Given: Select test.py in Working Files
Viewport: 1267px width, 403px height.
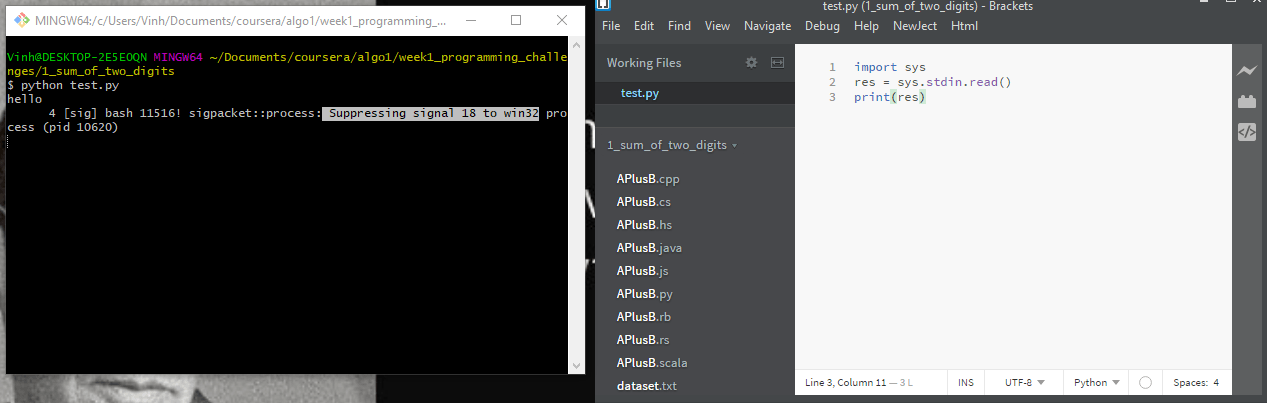Looking at the screenshot, I should click(x=640, y=94).
